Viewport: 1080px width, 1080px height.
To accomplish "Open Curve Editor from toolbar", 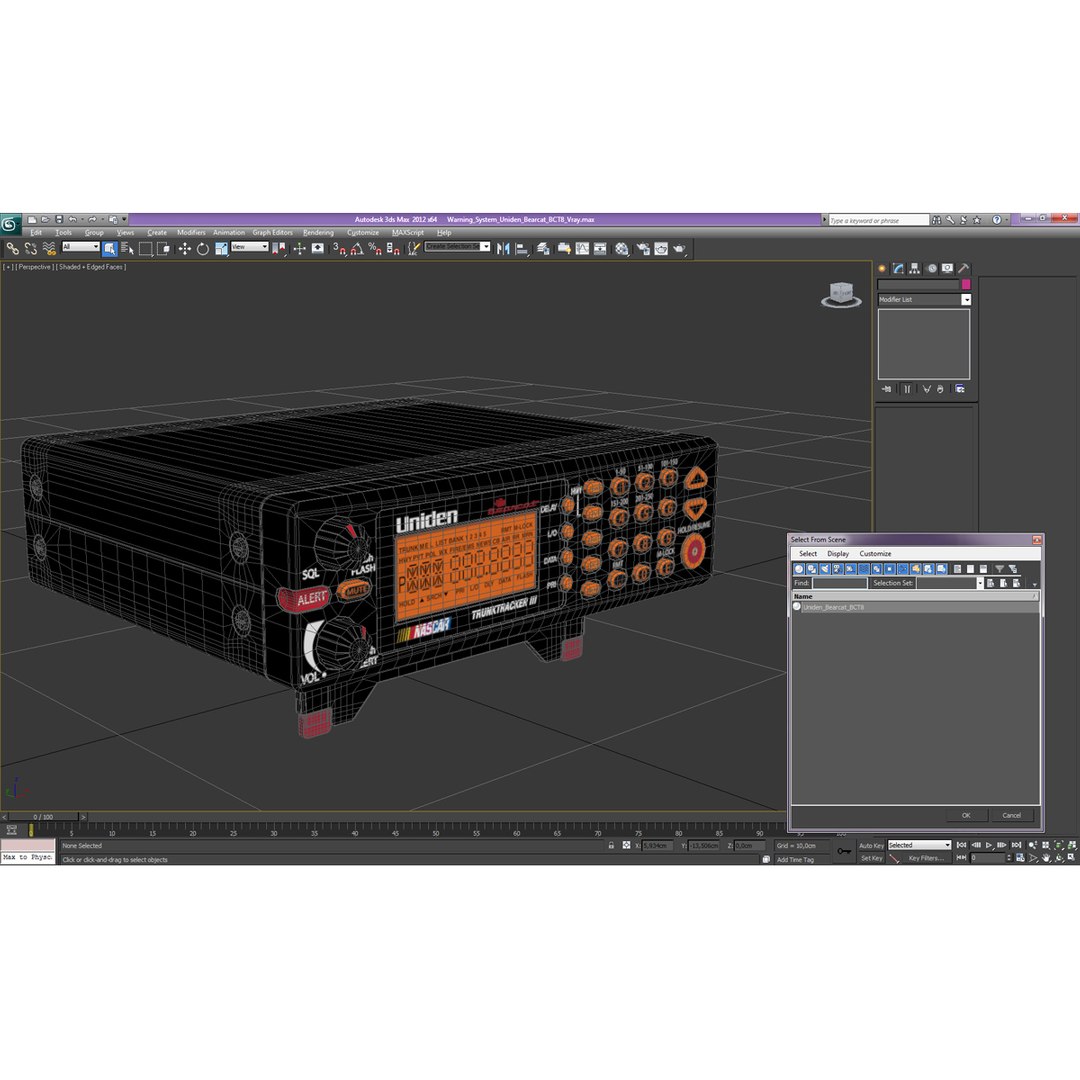I will 582,249.
